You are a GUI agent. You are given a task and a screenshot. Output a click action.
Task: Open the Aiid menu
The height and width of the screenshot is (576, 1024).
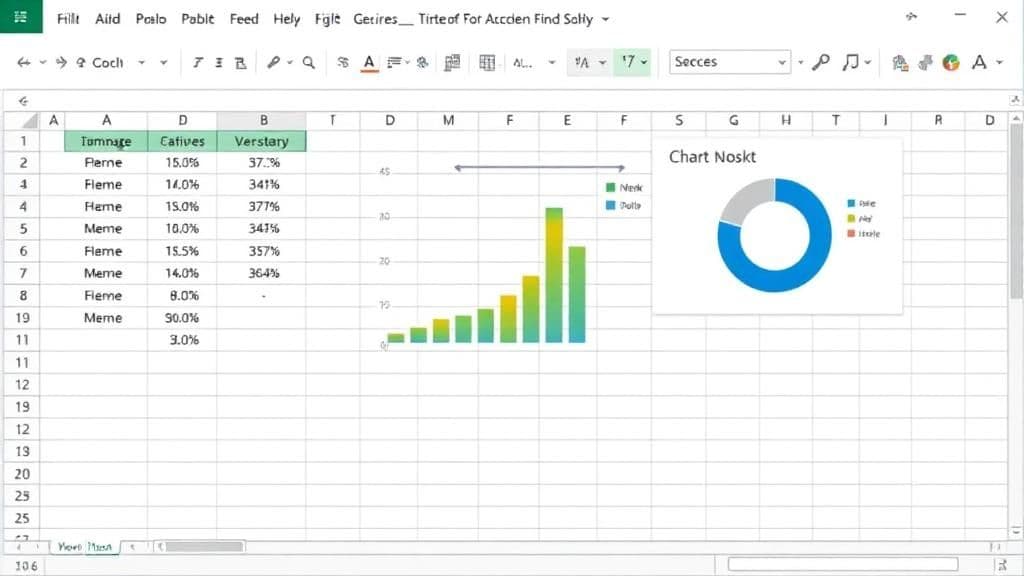click(108, 19)
